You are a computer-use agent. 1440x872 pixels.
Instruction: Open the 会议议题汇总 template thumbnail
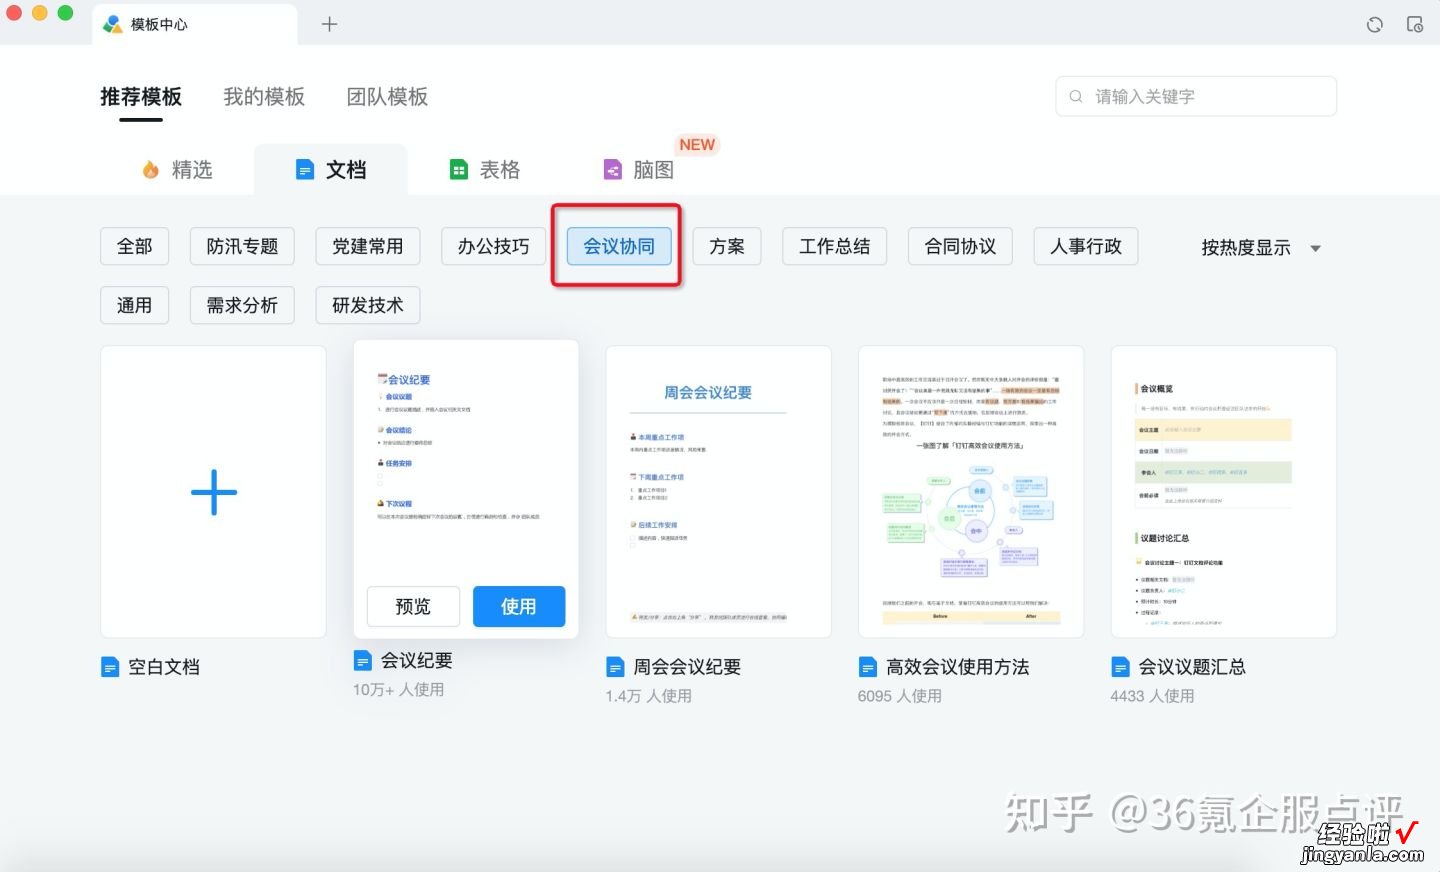click(x=1224, y=492)
